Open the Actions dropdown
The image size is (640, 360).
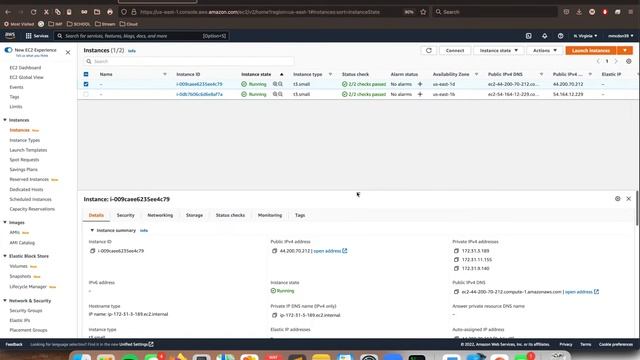(544, 51)
